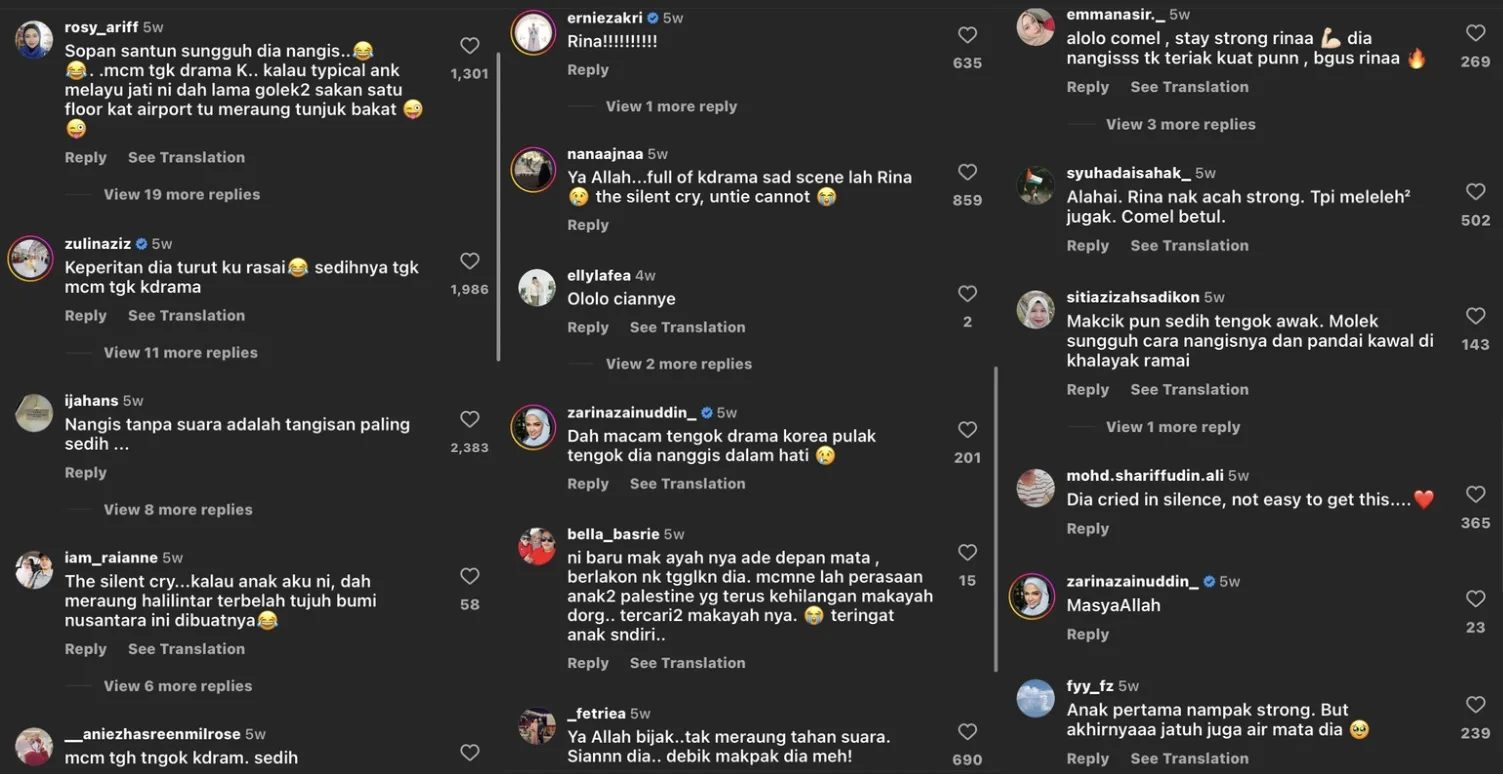Like emmanasir._'s stay strong comment
This screenshot has height=774, width=1503.
tap(1475, 33)
